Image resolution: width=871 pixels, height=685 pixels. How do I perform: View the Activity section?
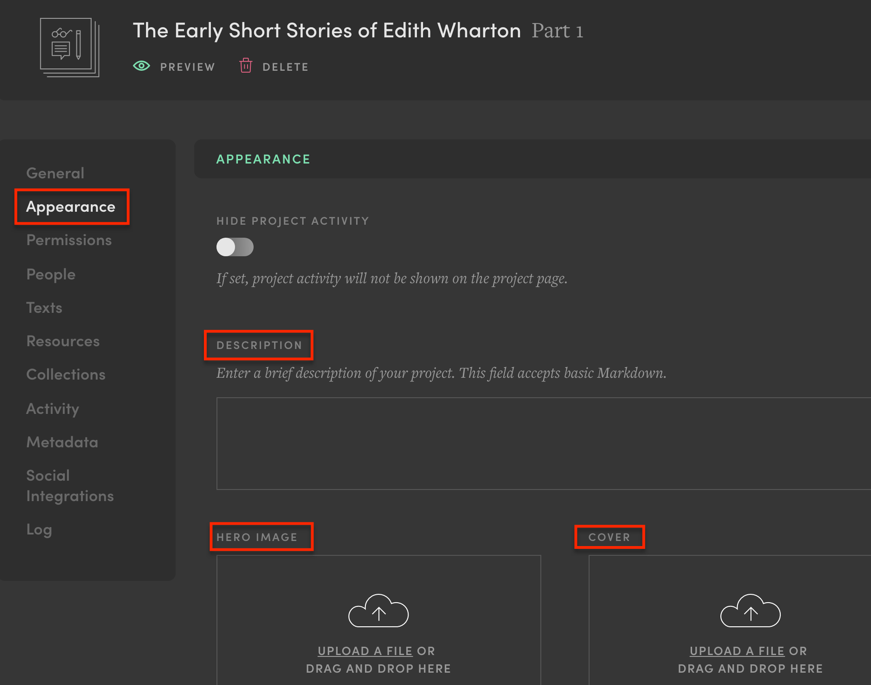click(53, 408)
